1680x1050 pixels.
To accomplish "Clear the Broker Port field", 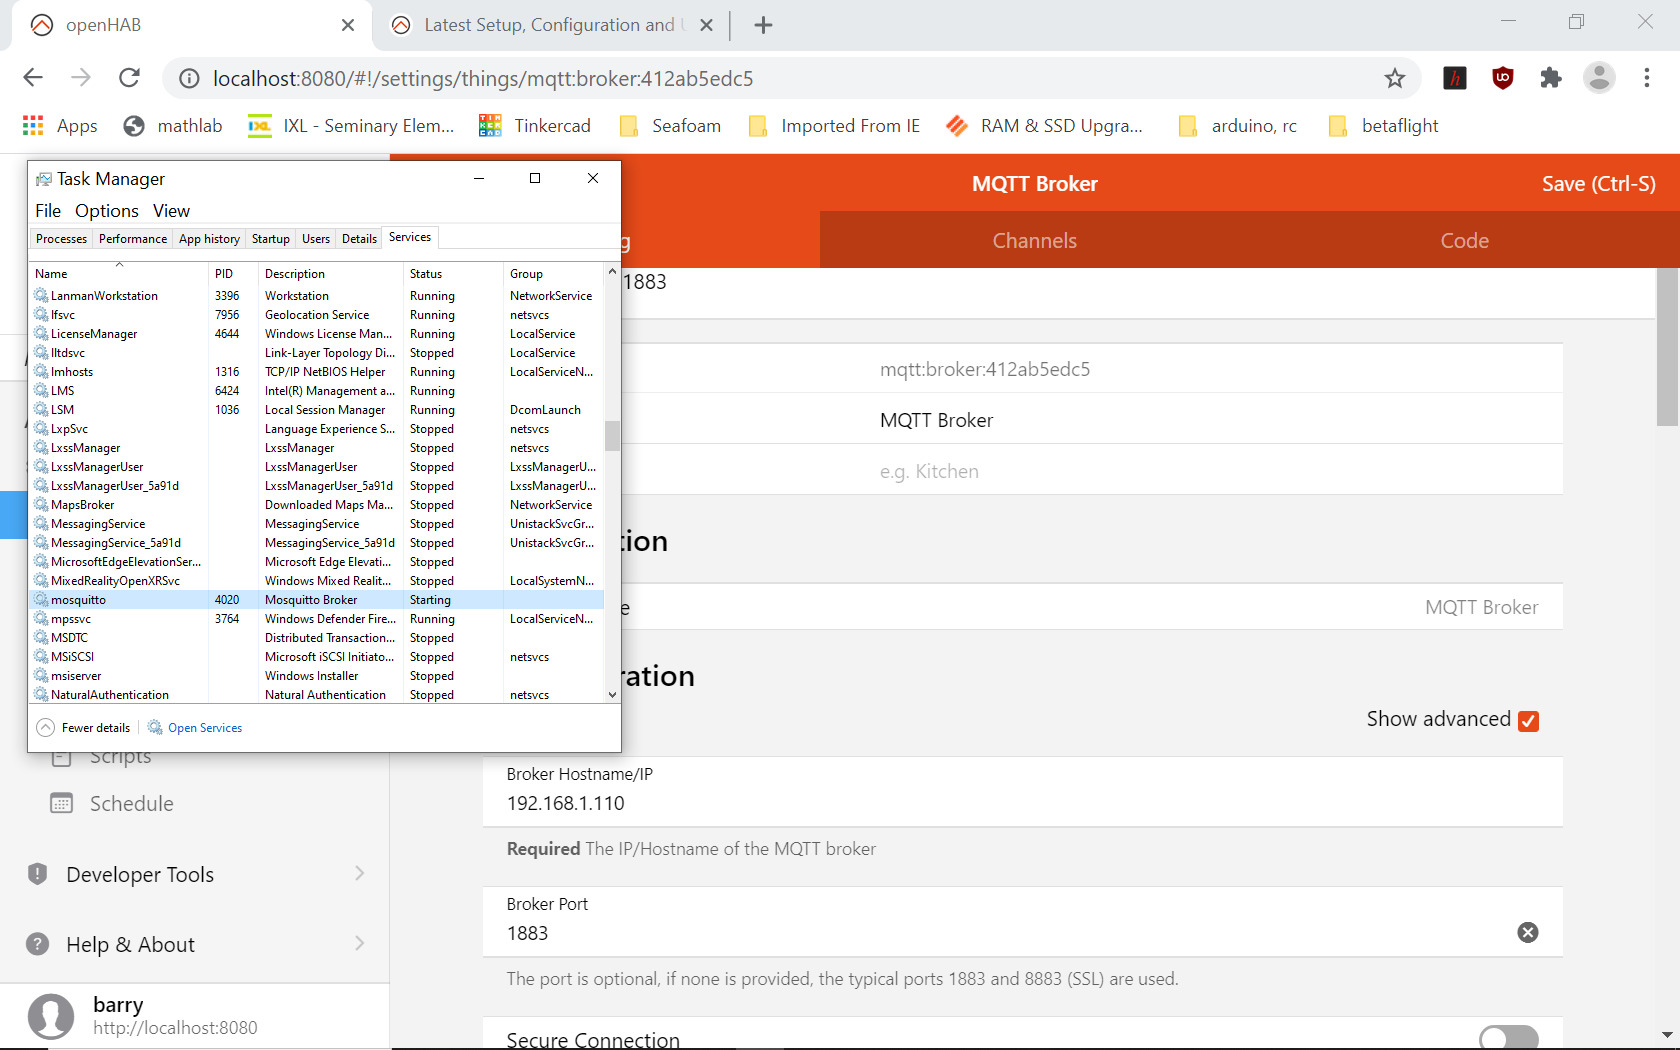I will click(1527, 932).
